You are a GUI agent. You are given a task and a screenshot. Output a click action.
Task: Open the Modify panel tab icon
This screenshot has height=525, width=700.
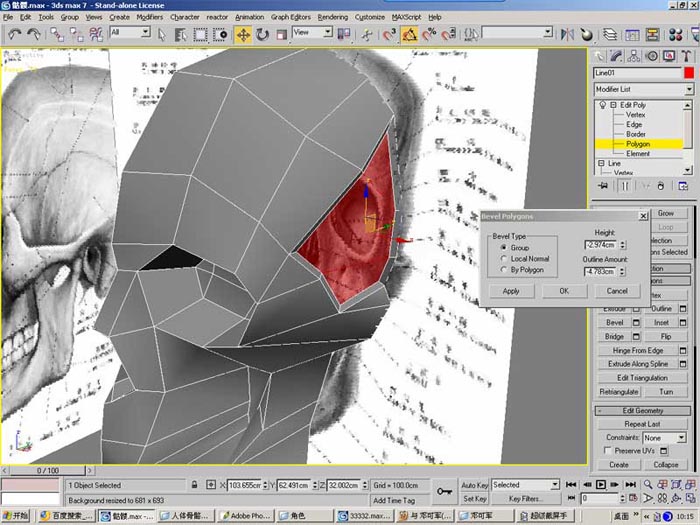click(x=616, y=55)
